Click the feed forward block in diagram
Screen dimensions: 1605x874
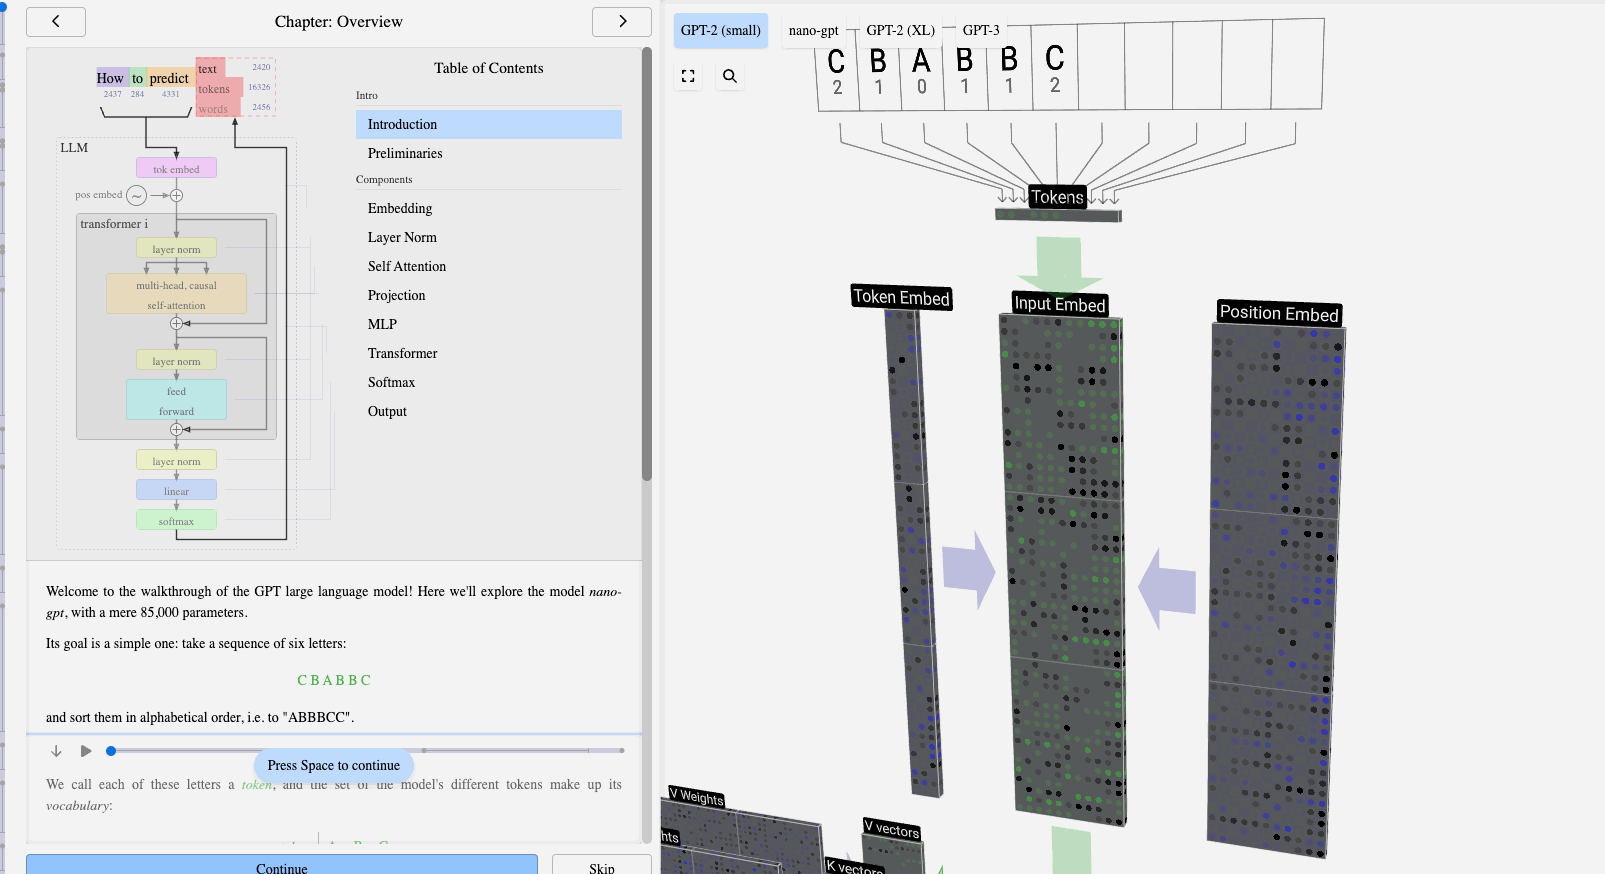coord(176,400)
